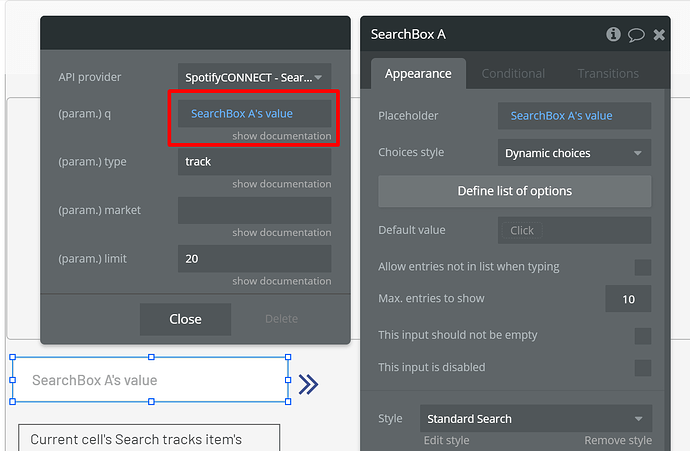Open comments speech bubble icon
The height and width of the screenshot is (451, 690).
click(x=636, y=35)
